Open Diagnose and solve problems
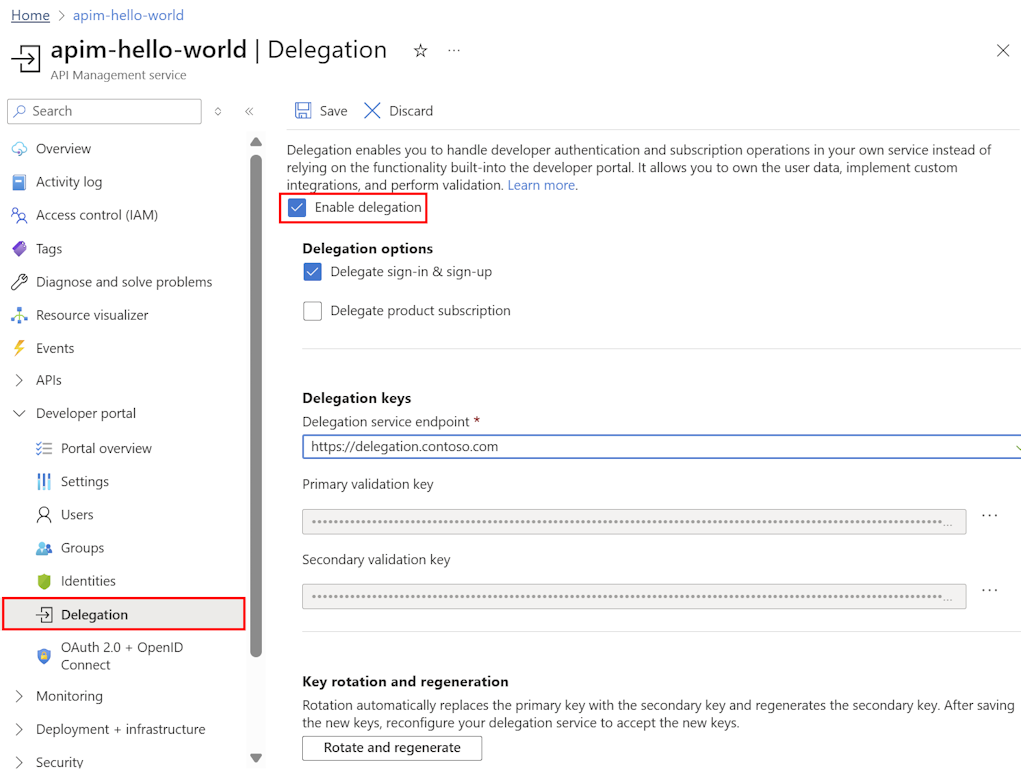Viewport: 1021px width, 773px height. click(120, 281)
